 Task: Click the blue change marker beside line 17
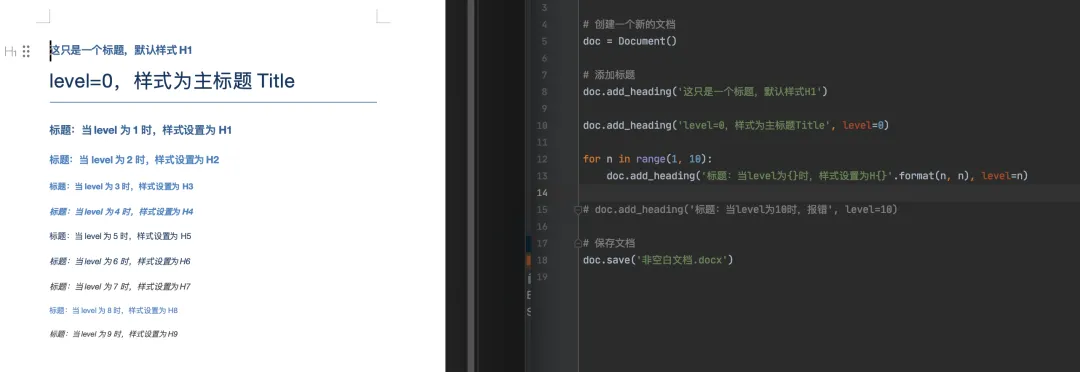click(528, 243)
